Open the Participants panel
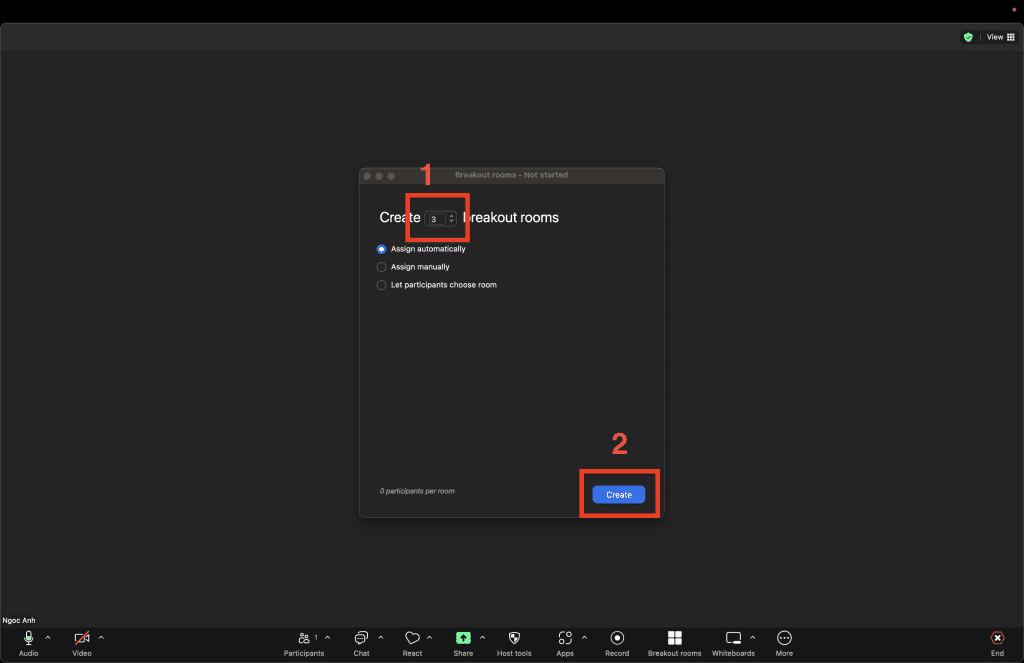 (305, 643)
